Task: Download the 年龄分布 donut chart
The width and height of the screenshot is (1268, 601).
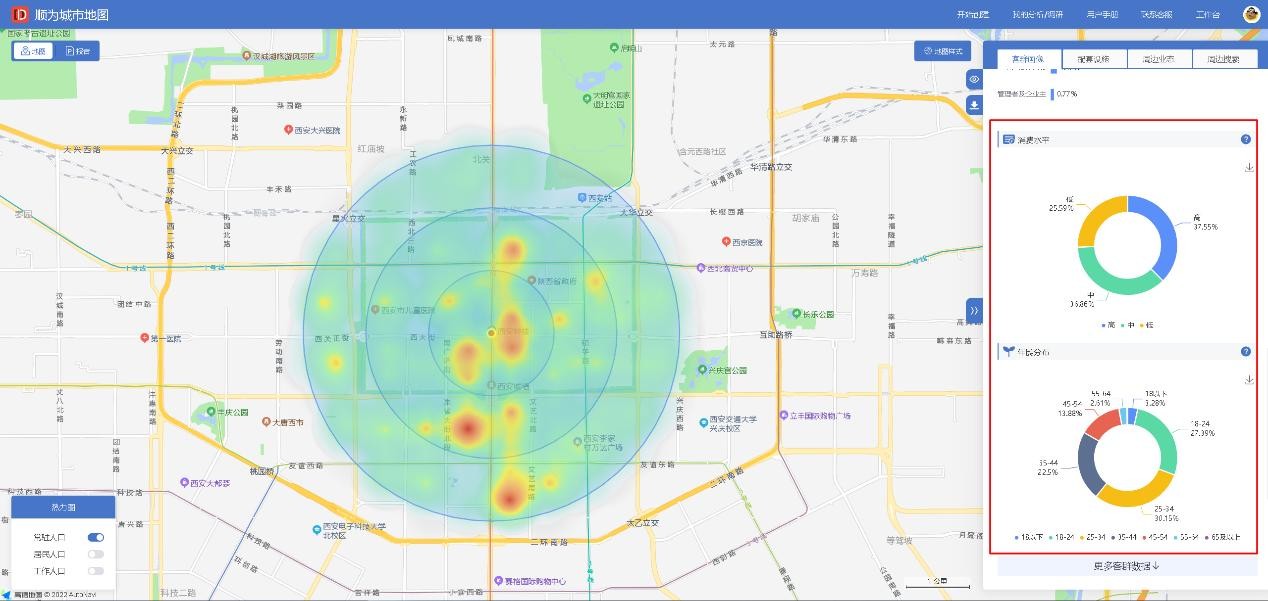Action: (1249, 380)
